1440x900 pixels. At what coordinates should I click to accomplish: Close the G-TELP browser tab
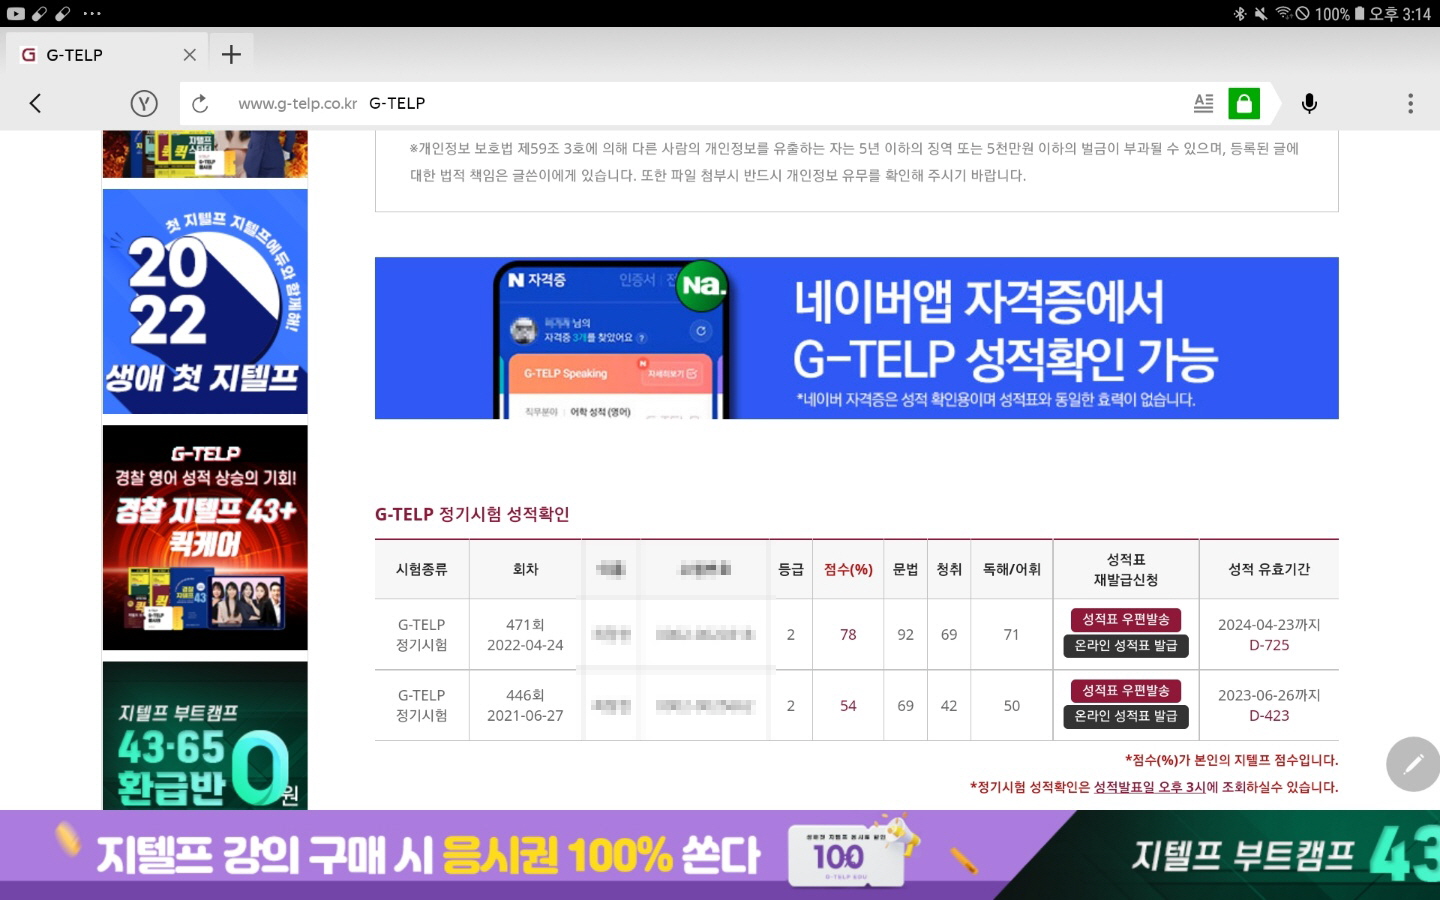(x=189, y=55)
